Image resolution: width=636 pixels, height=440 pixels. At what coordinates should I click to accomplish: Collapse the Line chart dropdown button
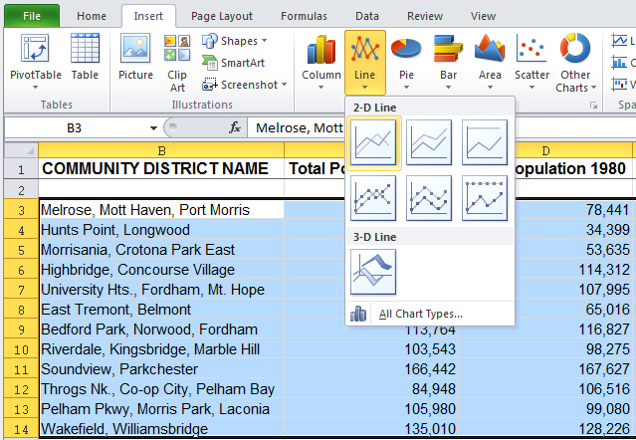[365, 62]
